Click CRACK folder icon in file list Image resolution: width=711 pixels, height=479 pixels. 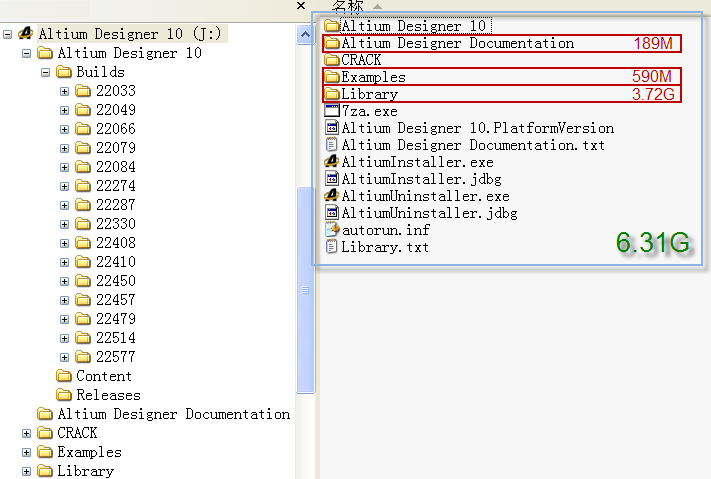[x=332, y=59]
